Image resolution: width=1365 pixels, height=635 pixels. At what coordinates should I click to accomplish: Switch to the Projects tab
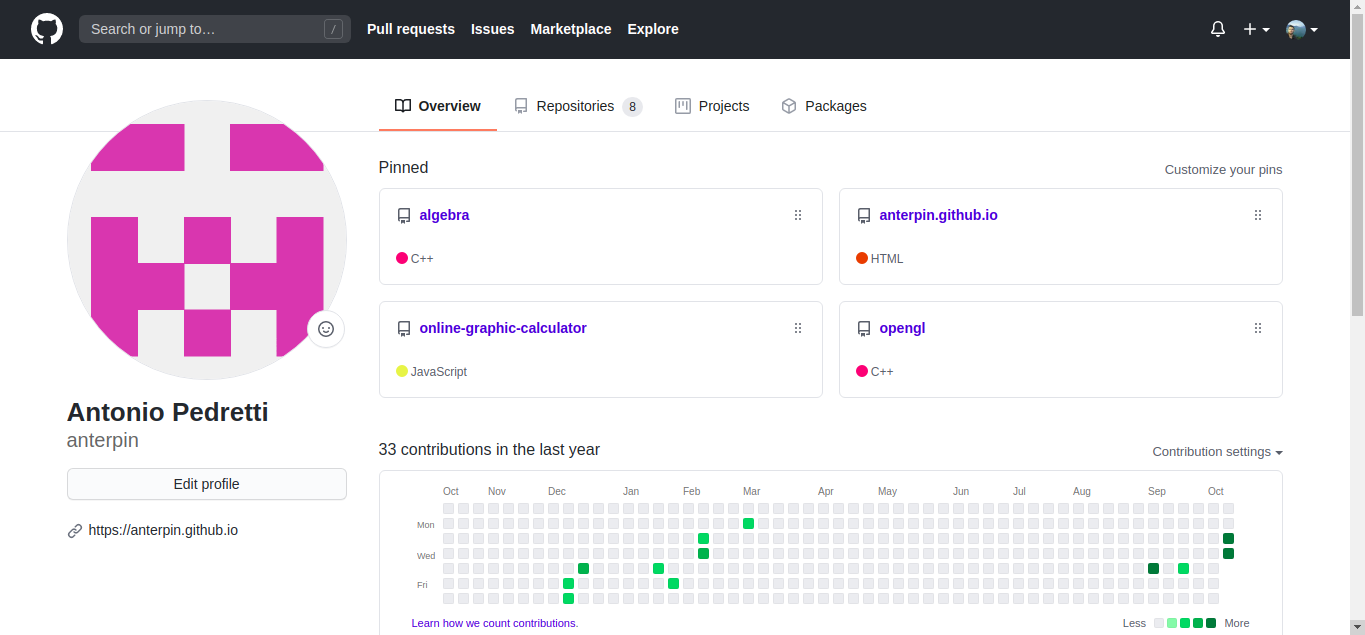point(712,106)
